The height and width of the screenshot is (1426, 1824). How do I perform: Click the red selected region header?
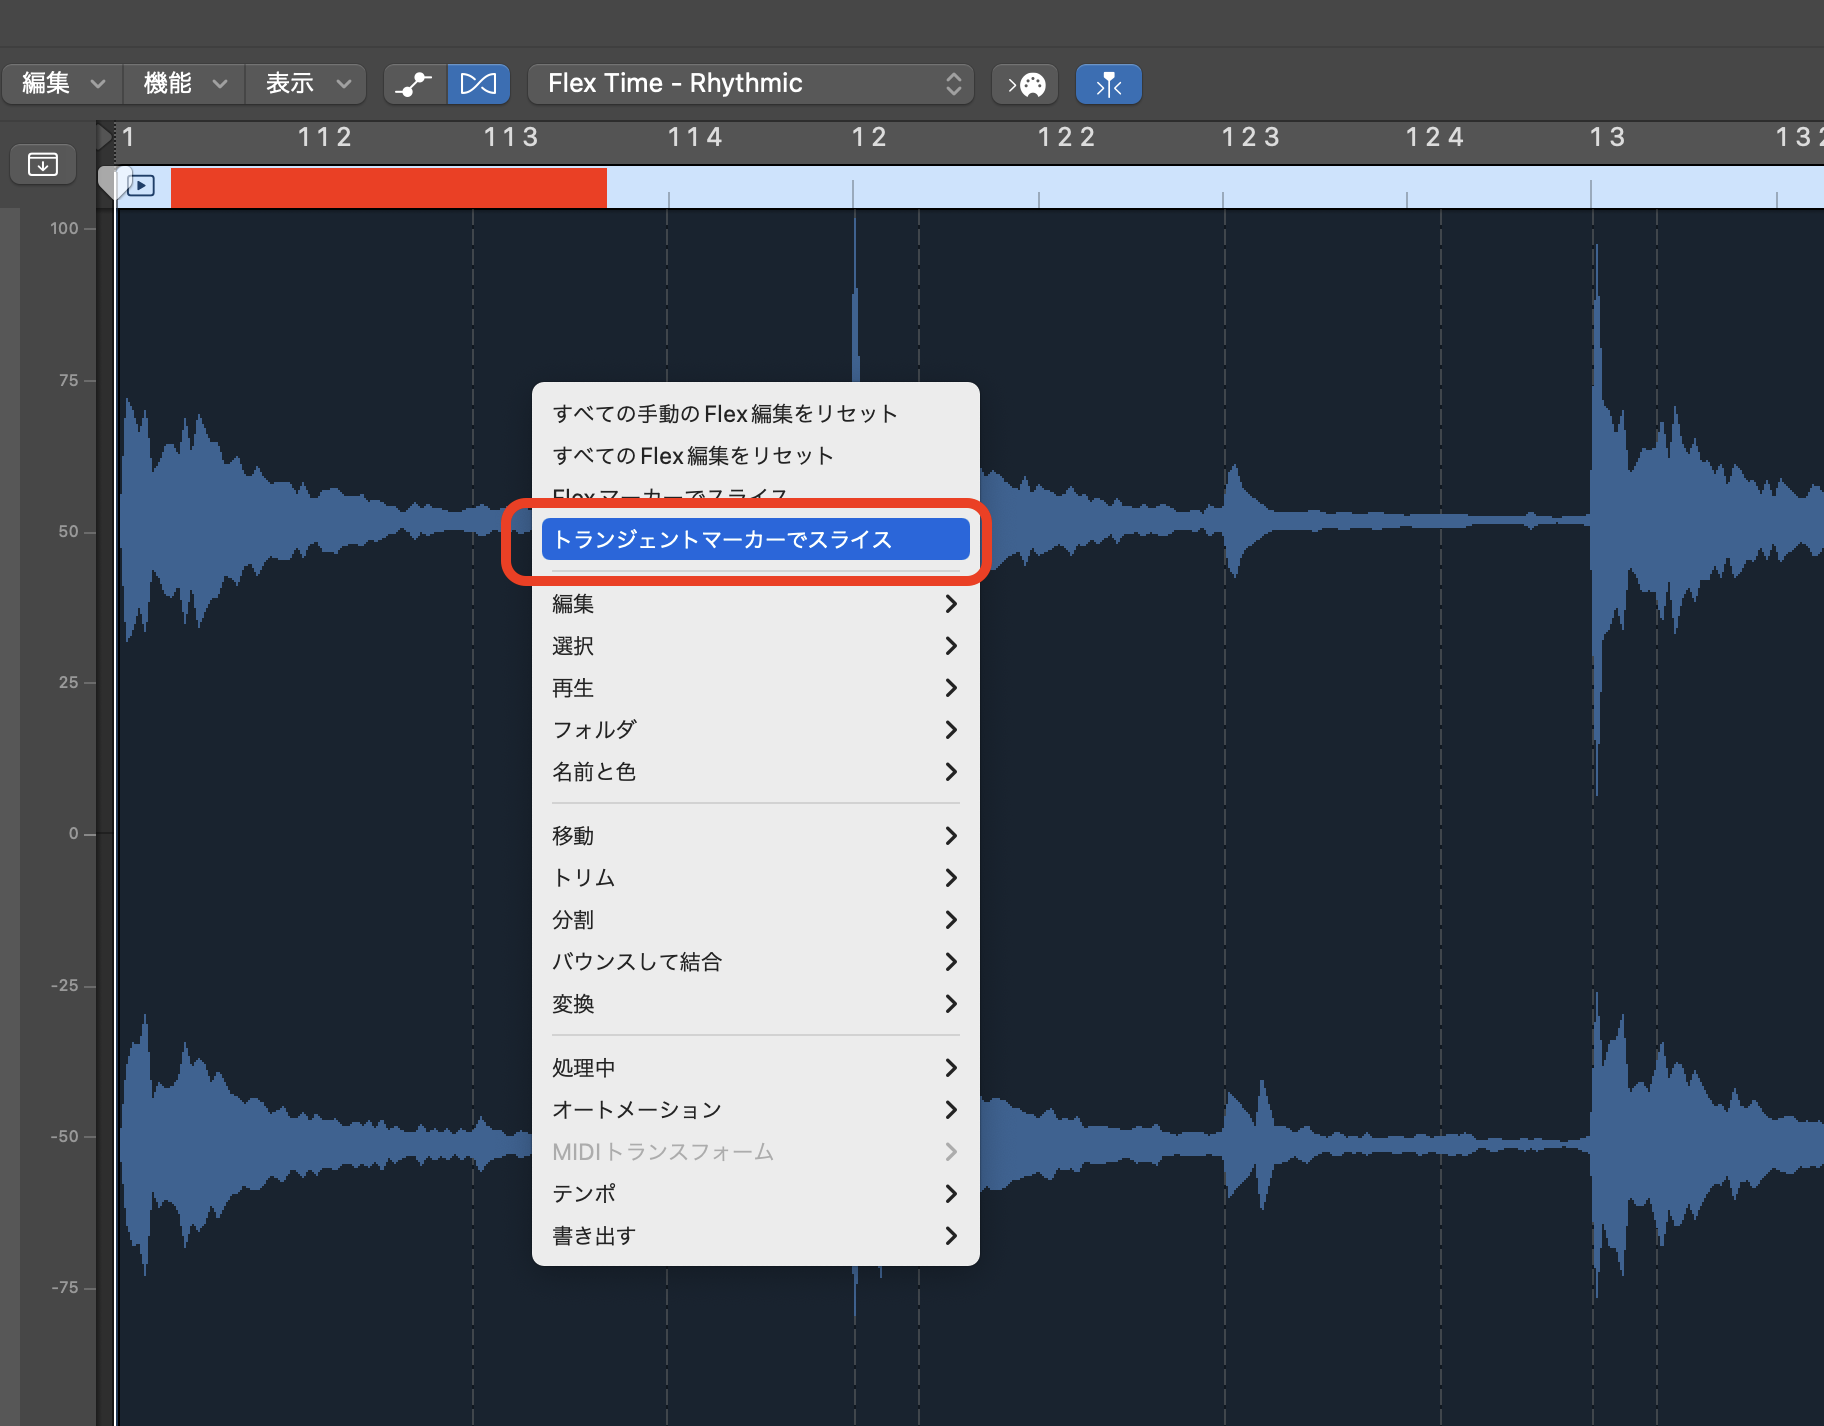tap(388, 188)
